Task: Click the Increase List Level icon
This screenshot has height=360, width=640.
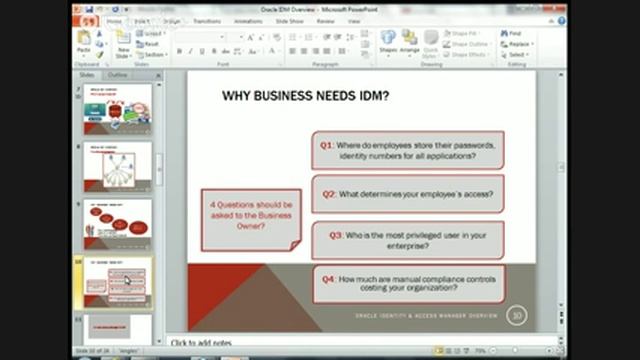Action: click(338, 38)
